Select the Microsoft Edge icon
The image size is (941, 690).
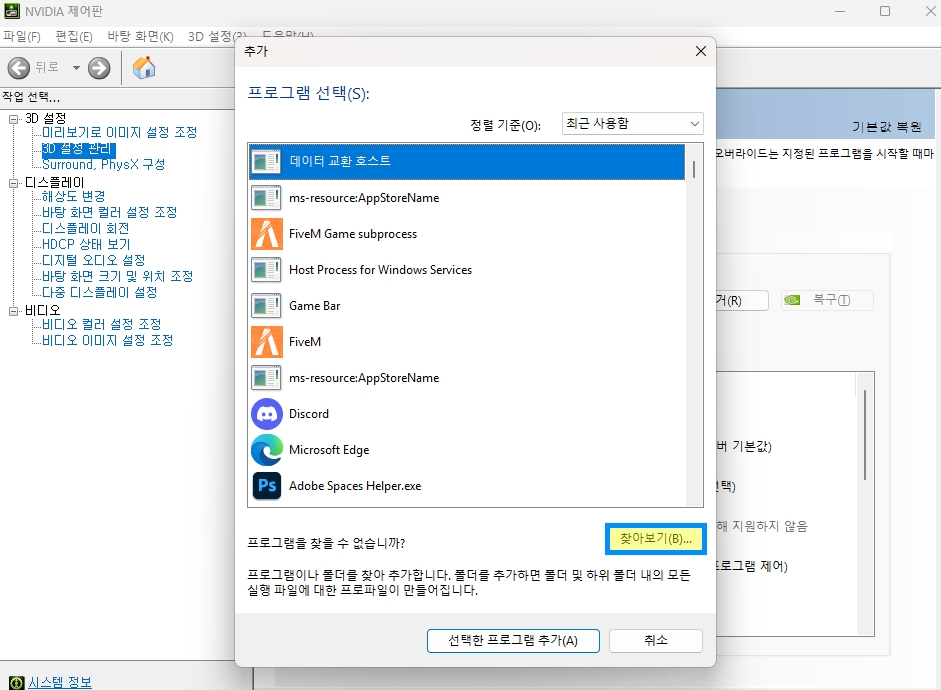(x=267, y=450)
